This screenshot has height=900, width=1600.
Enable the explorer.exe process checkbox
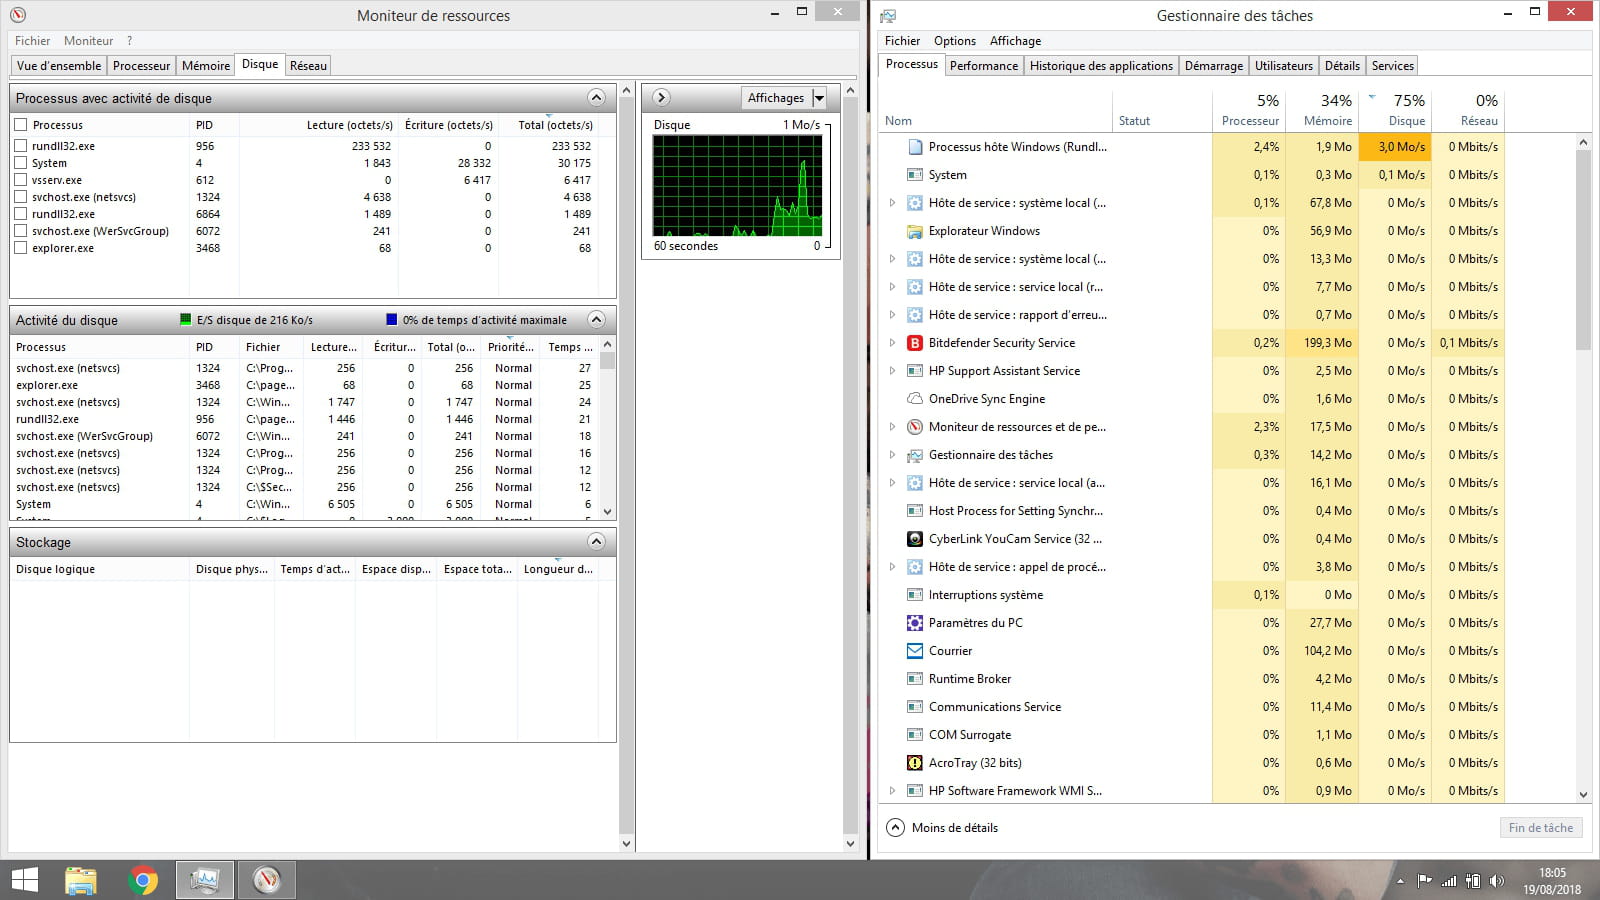point(21,248)
